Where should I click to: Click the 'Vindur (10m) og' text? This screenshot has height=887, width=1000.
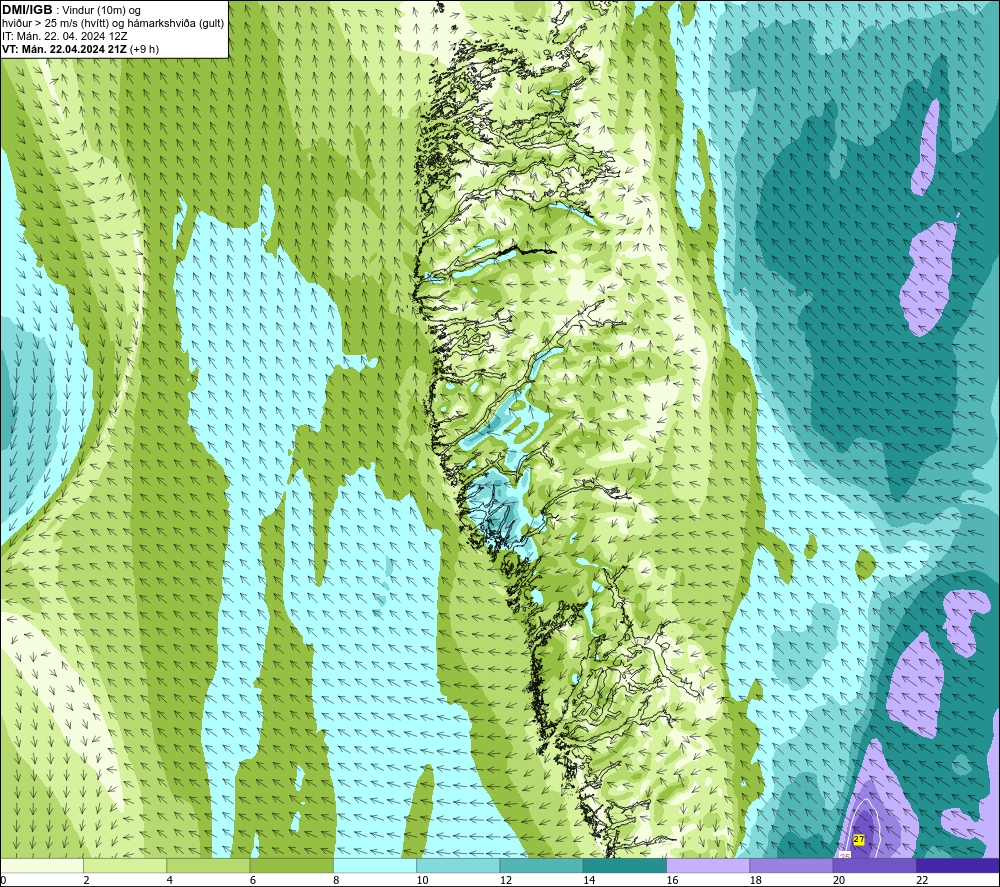coord(102,11)
